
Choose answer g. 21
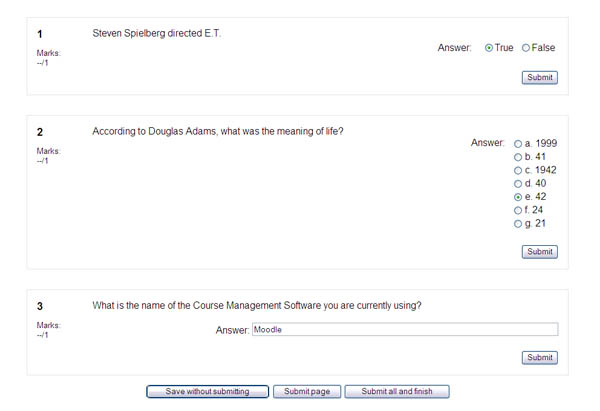point(518,223)
